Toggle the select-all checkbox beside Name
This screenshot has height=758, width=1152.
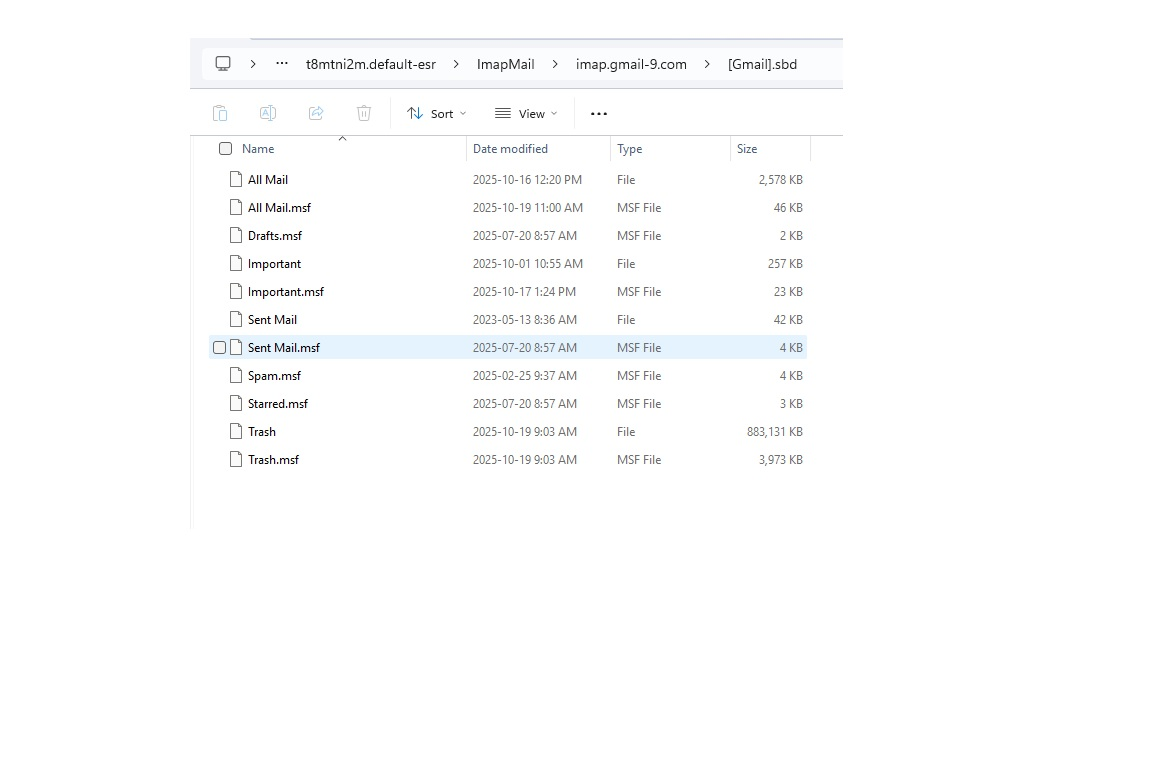click(226, 149)
